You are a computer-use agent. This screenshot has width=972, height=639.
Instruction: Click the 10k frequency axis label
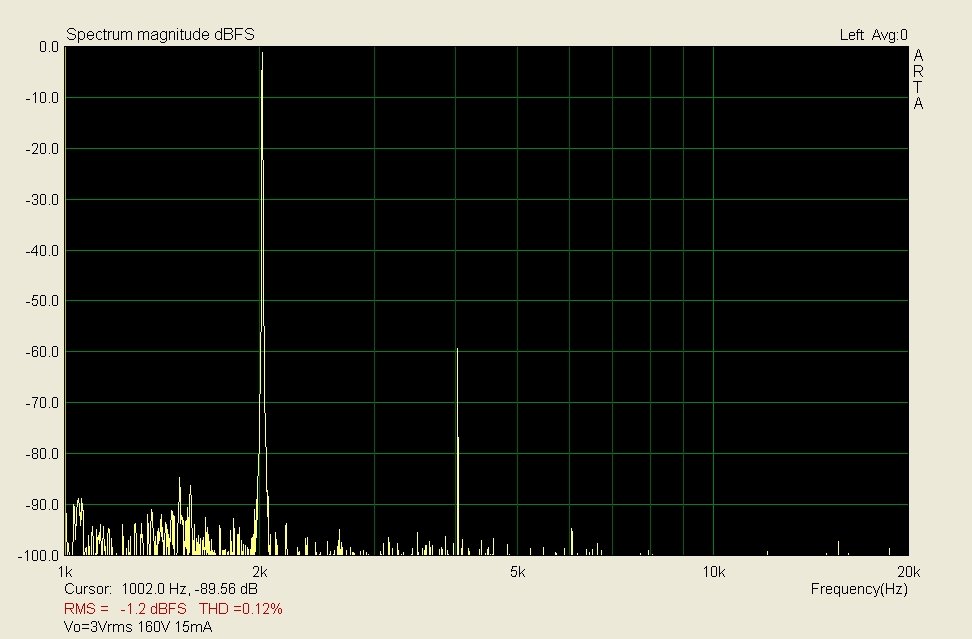(x=714, y=572)
